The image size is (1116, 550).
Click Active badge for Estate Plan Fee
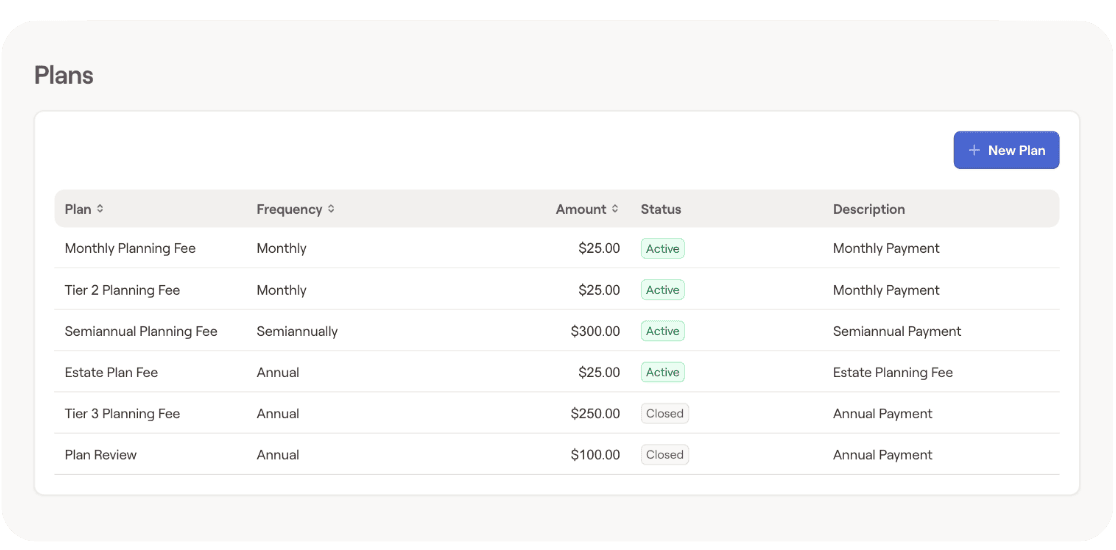(663, 372)
